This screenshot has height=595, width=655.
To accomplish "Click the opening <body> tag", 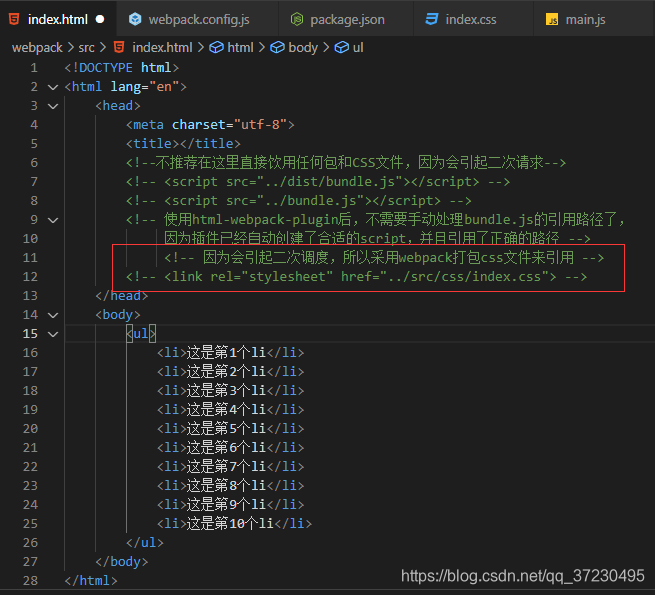I will point(118,315).
